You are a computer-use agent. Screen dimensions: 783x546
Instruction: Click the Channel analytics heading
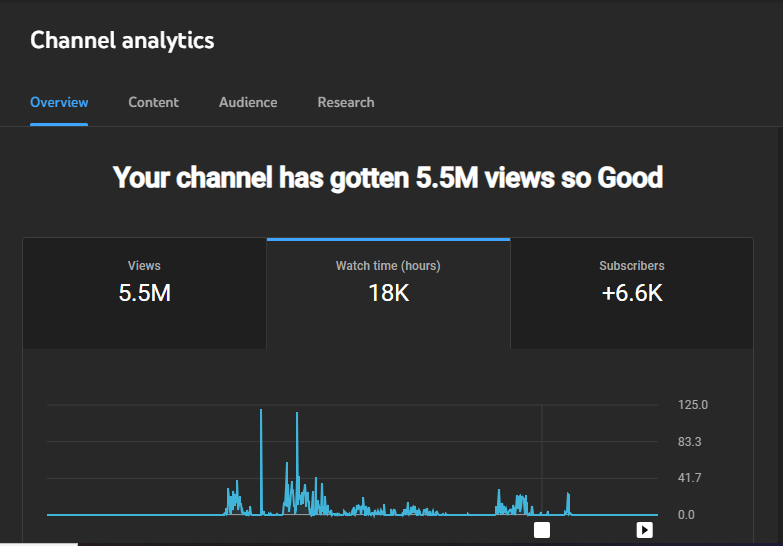(122, 40)
